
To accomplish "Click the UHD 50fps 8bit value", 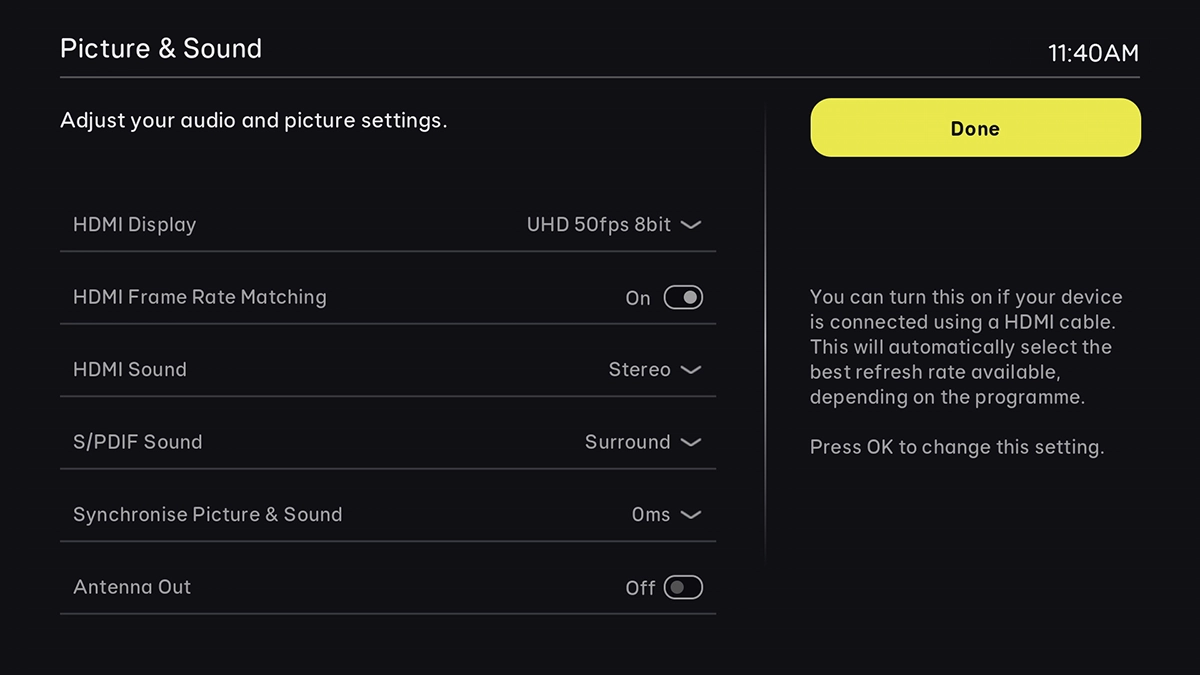I will pos(598,225).
